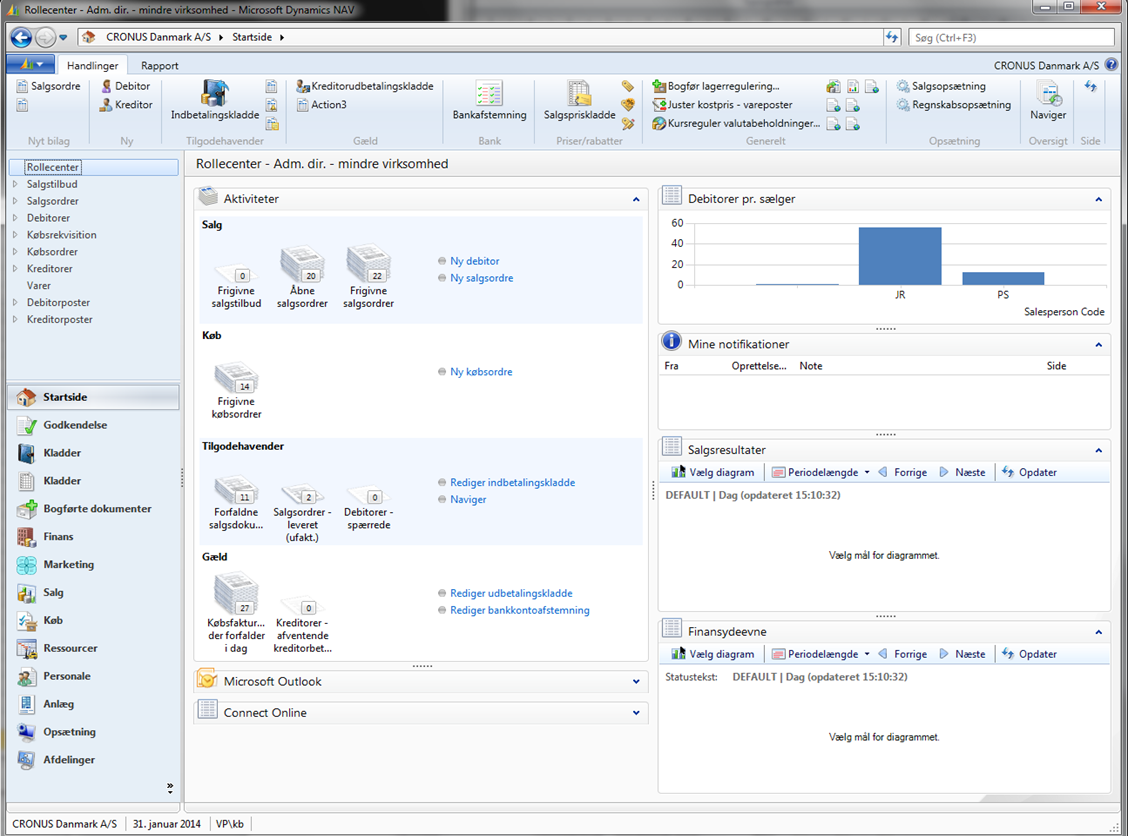The height and width of the screenshot is (836, 1128).
Task: Expand the Kreditorposter tree node
Action: 15,319
